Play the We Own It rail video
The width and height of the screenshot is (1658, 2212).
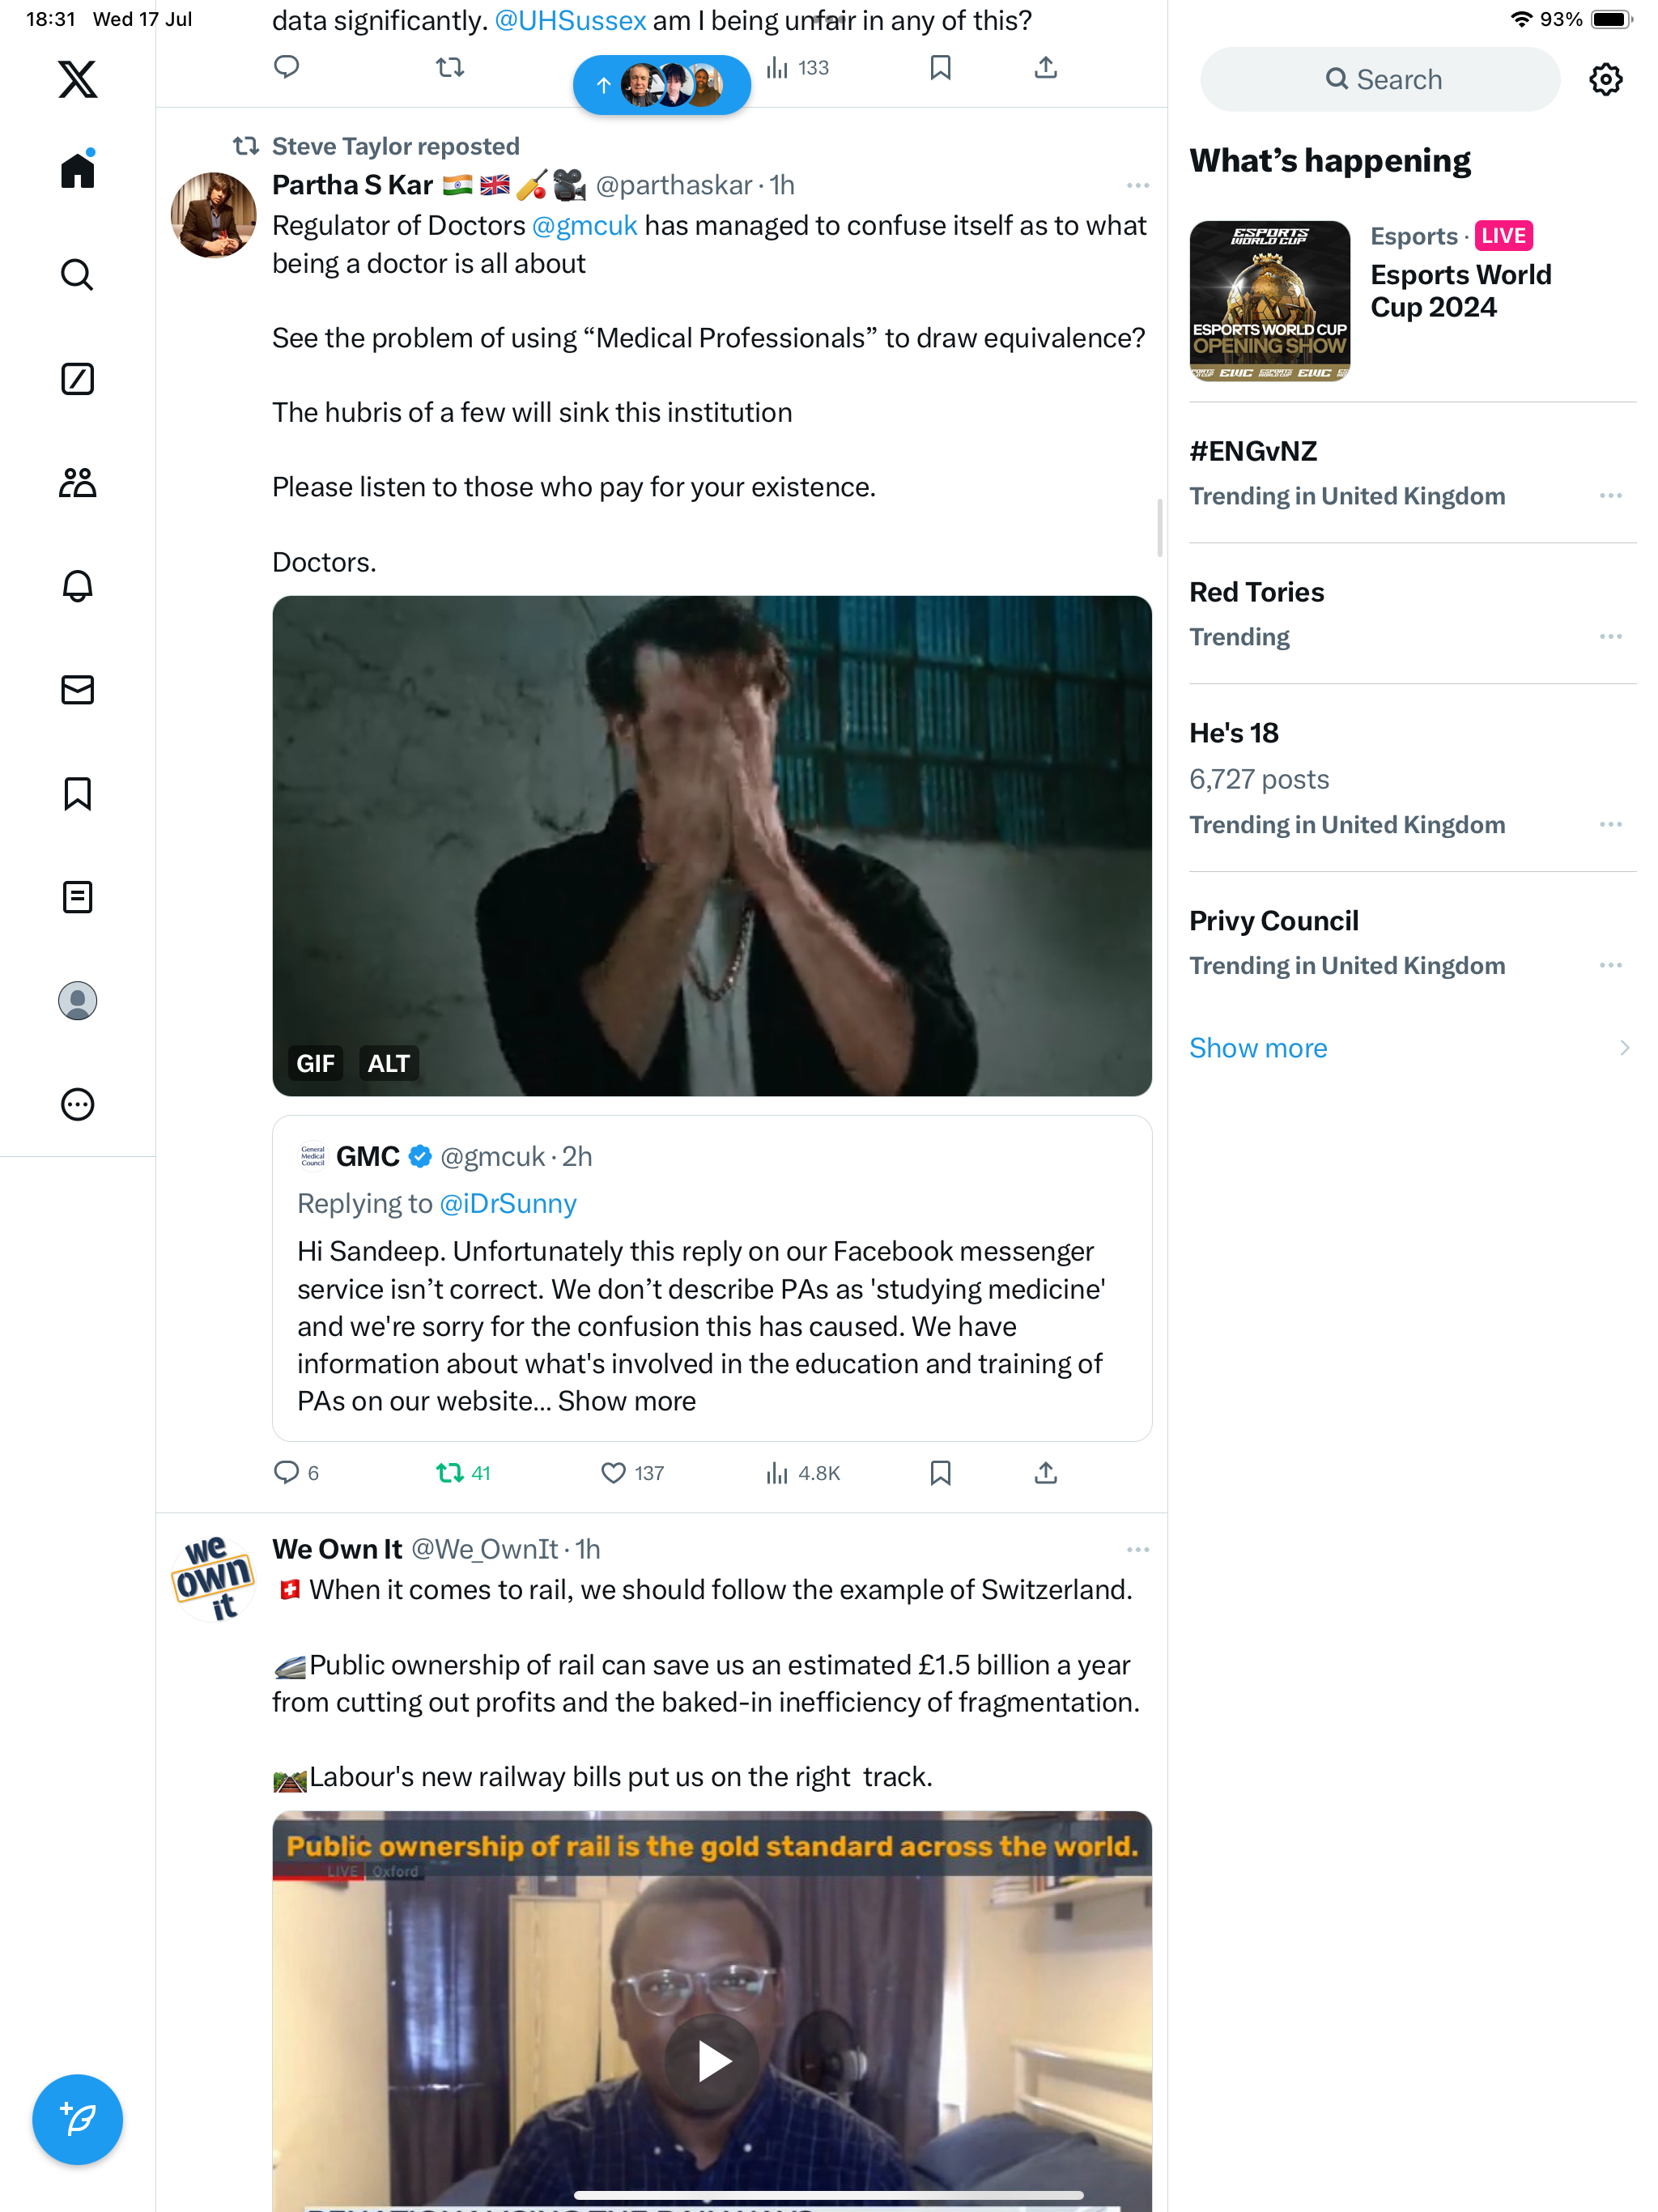pos(712,2061)
